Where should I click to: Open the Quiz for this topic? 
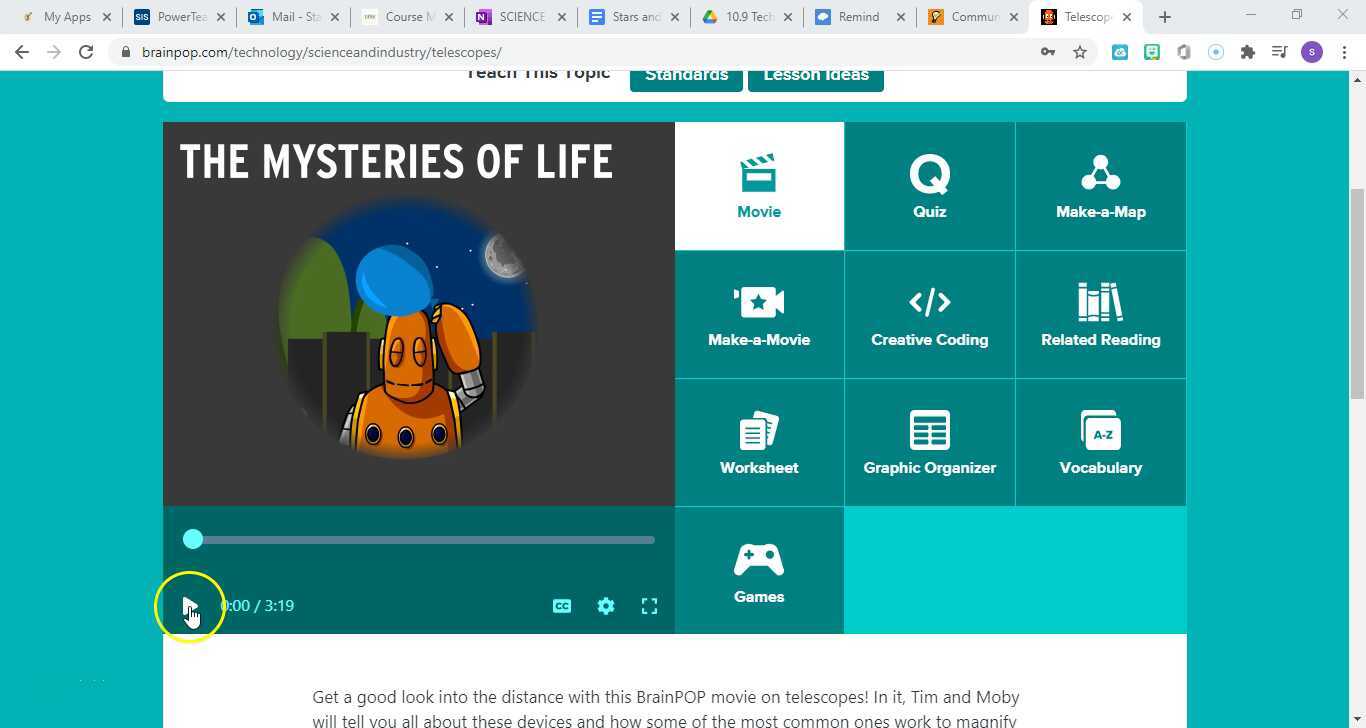928,185
